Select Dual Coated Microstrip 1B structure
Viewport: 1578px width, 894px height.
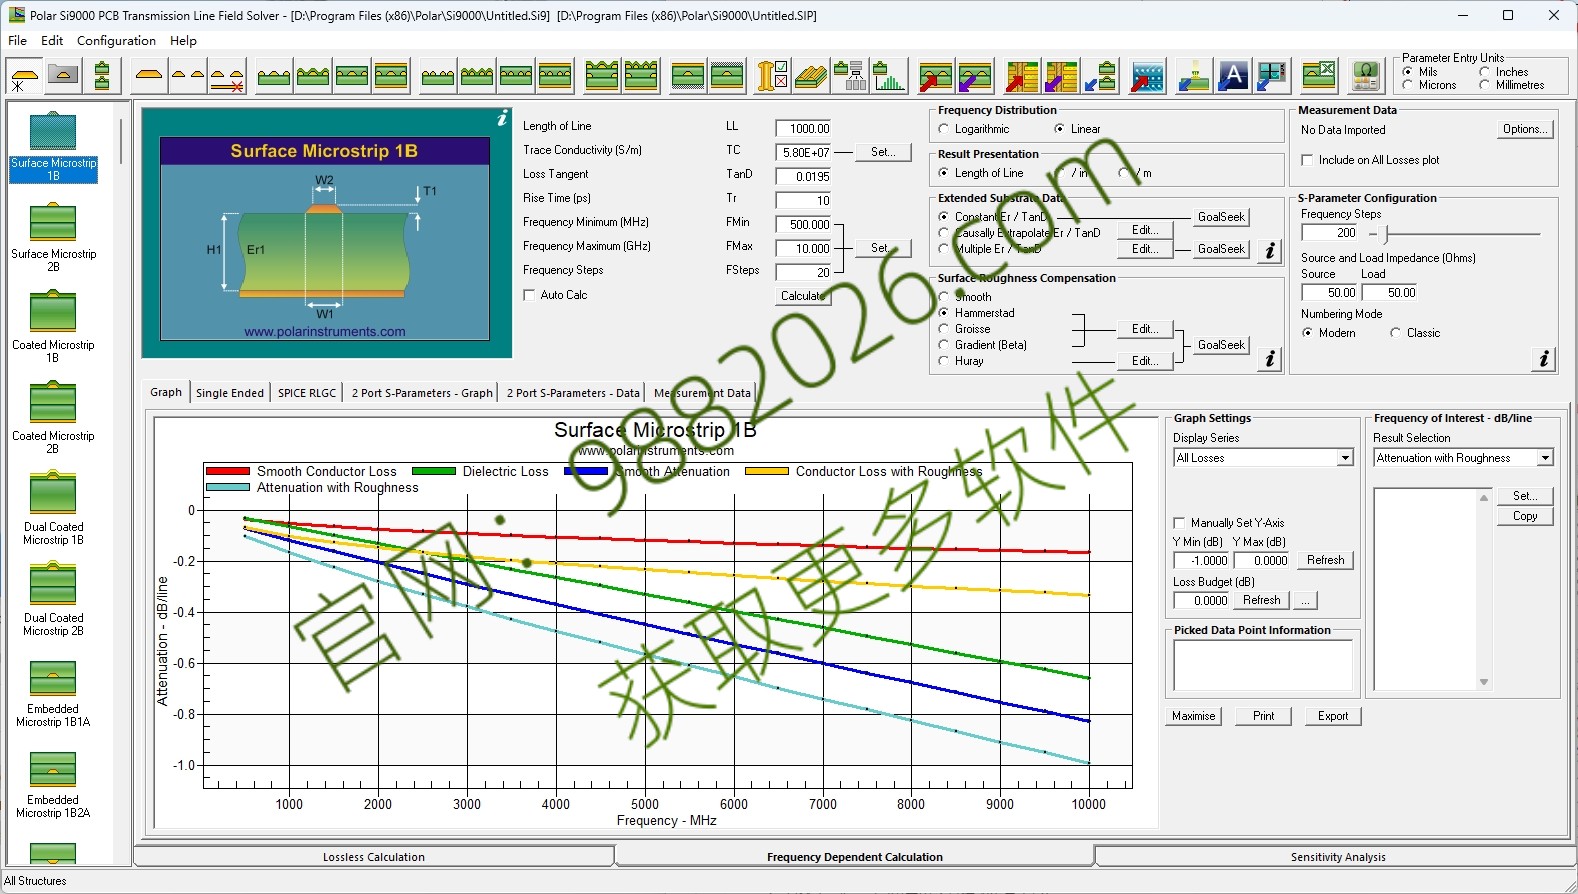coord(54,509)
